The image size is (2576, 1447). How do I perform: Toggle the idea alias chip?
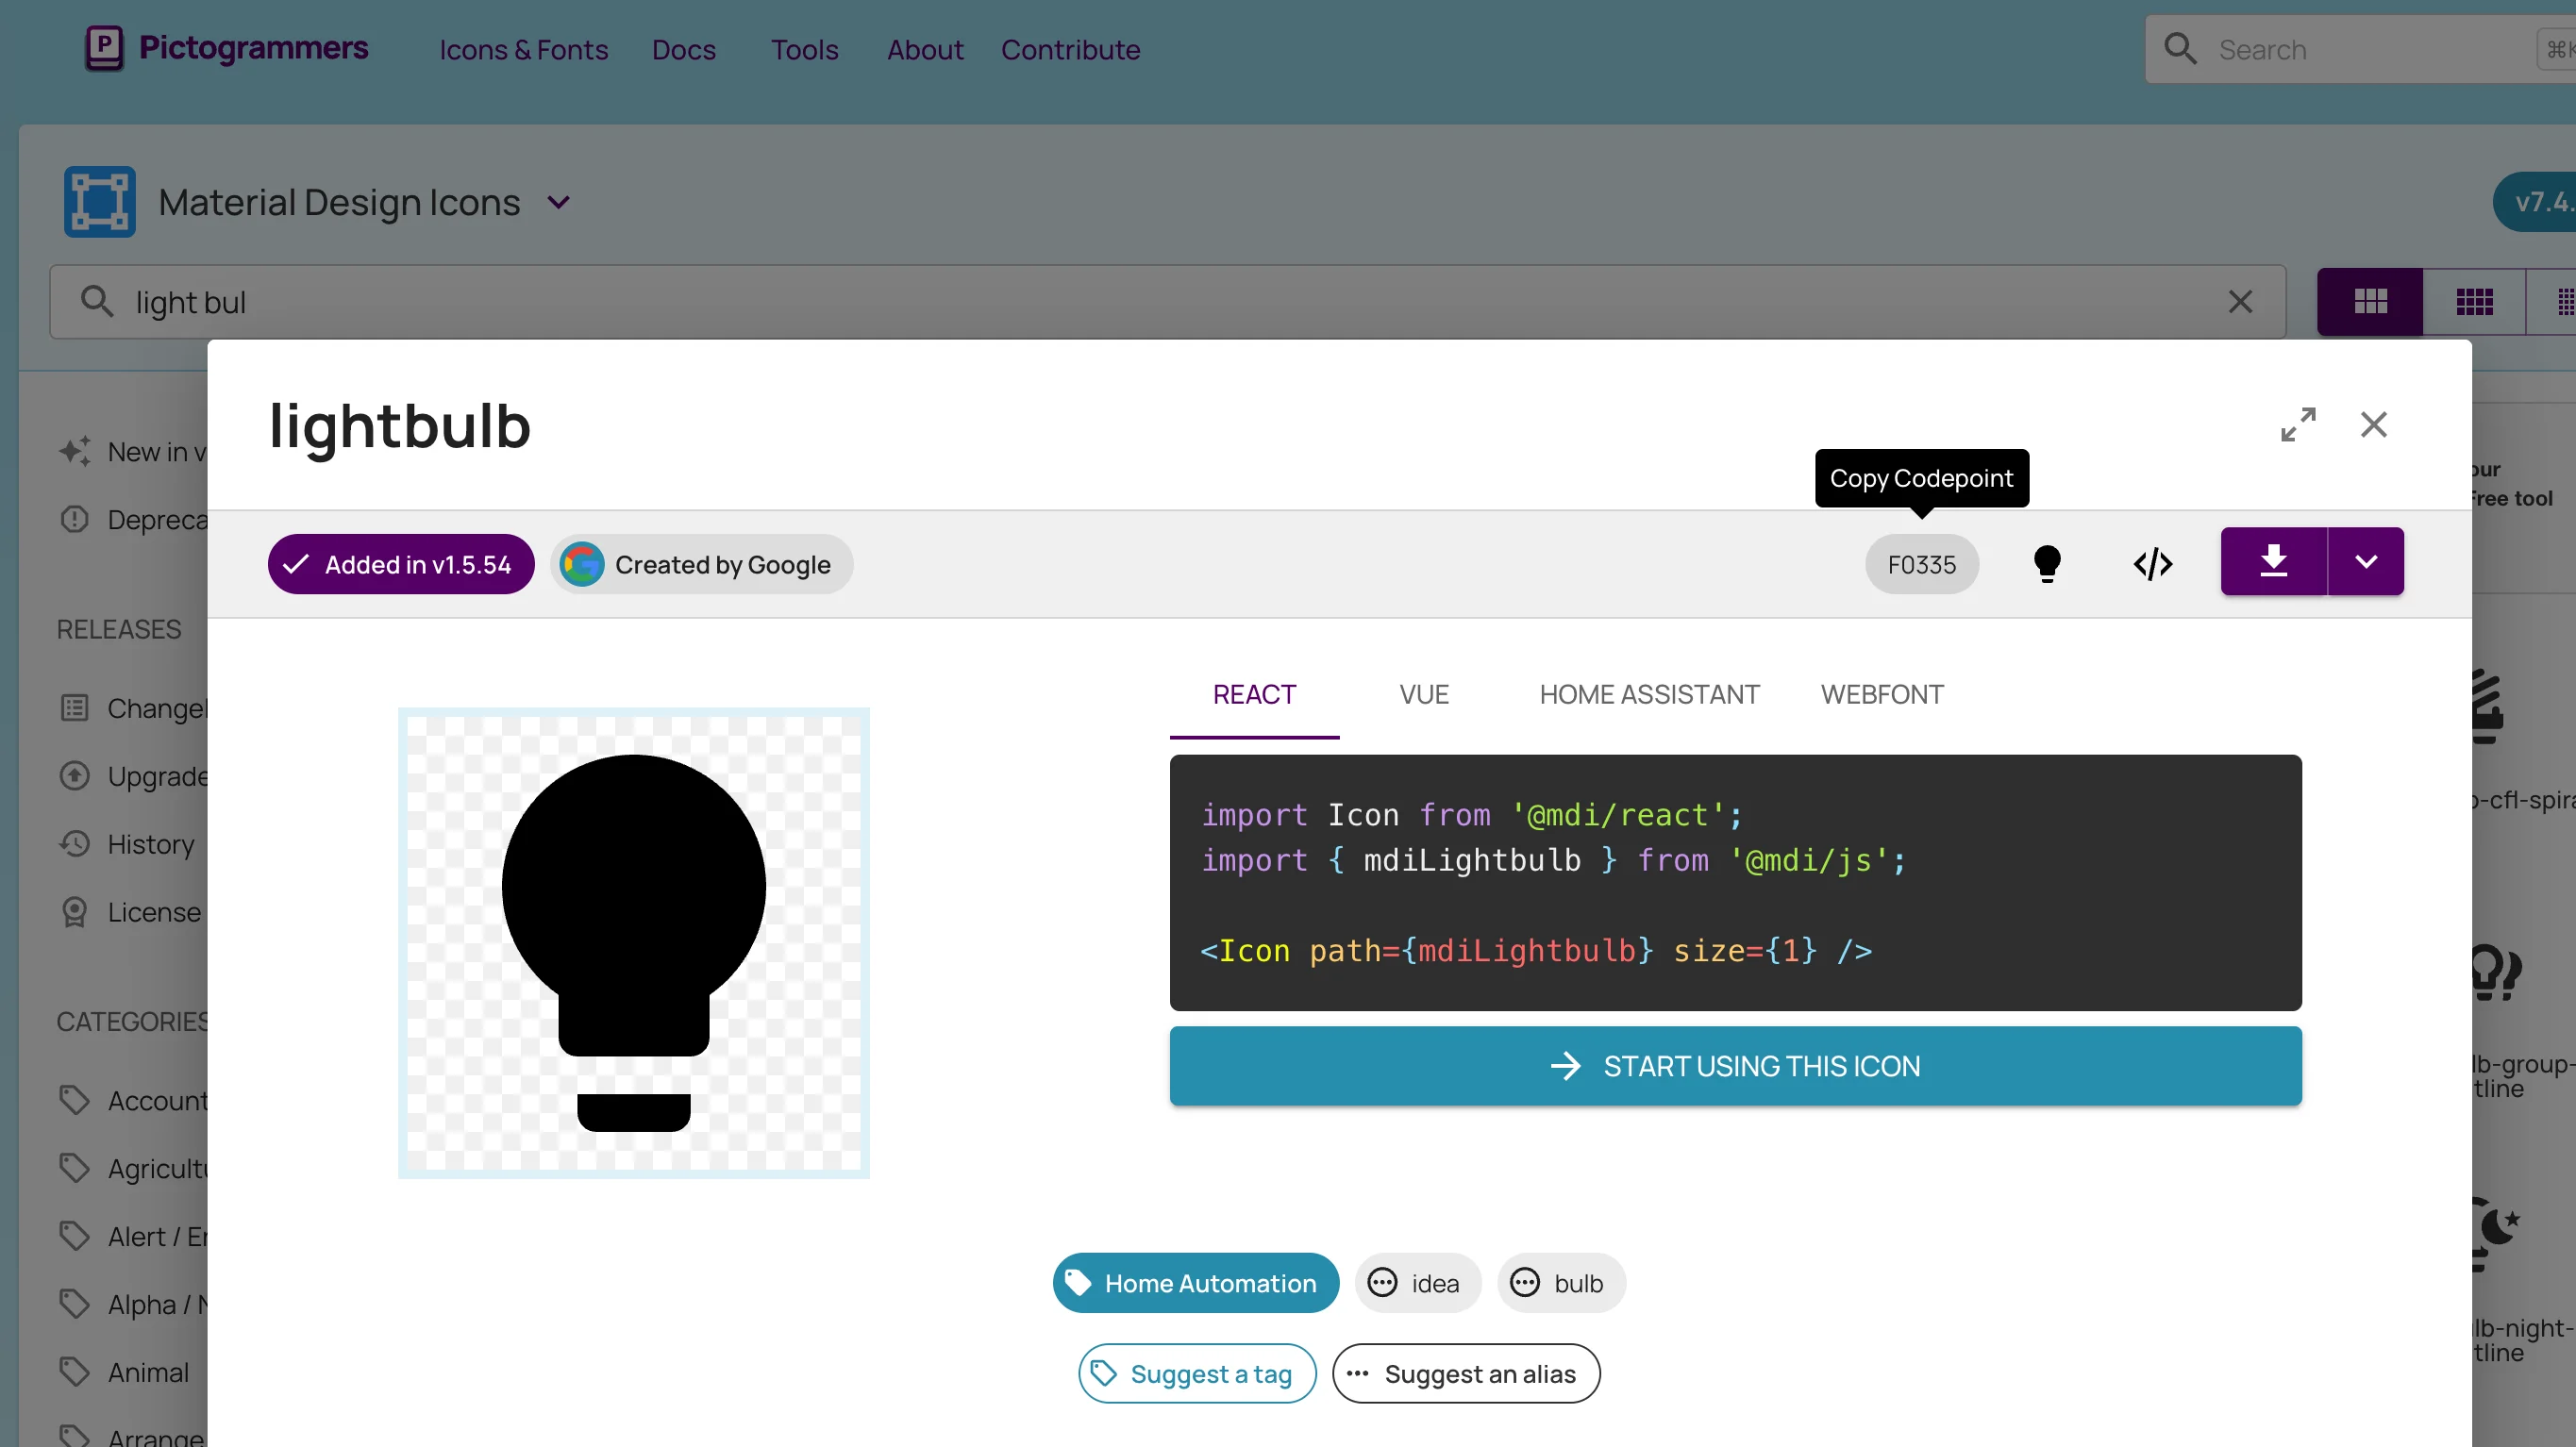pos(1417,1283)
